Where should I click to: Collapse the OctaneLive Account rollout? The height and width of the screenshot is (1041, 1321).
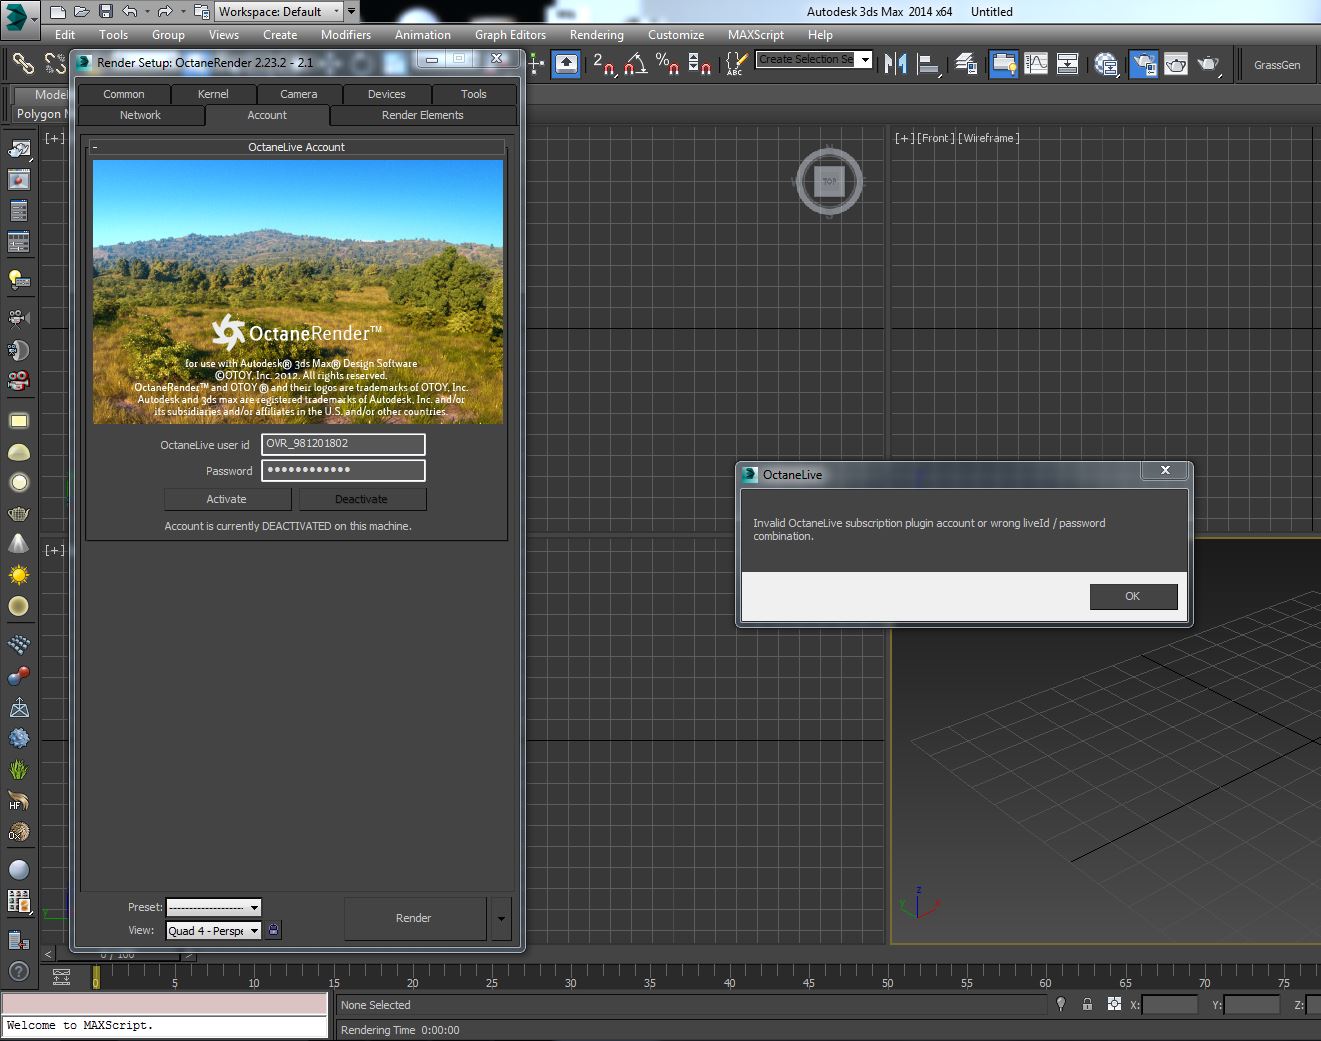(94, 147)
